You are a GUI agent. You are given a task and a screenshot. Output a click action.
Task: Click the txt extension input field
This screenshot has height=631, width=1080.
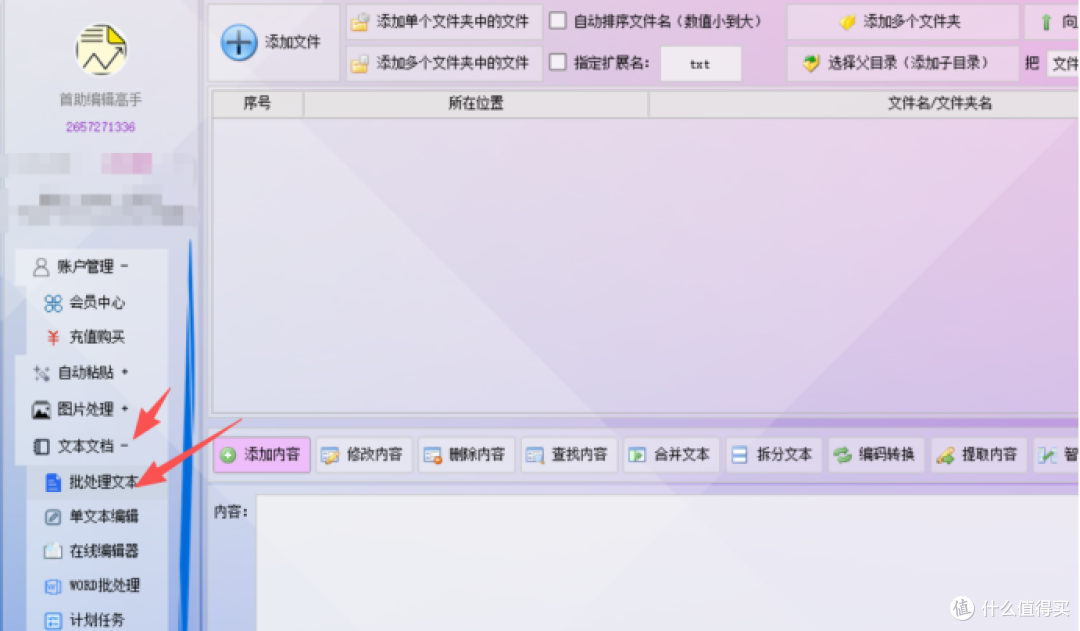tap(700, 64)
